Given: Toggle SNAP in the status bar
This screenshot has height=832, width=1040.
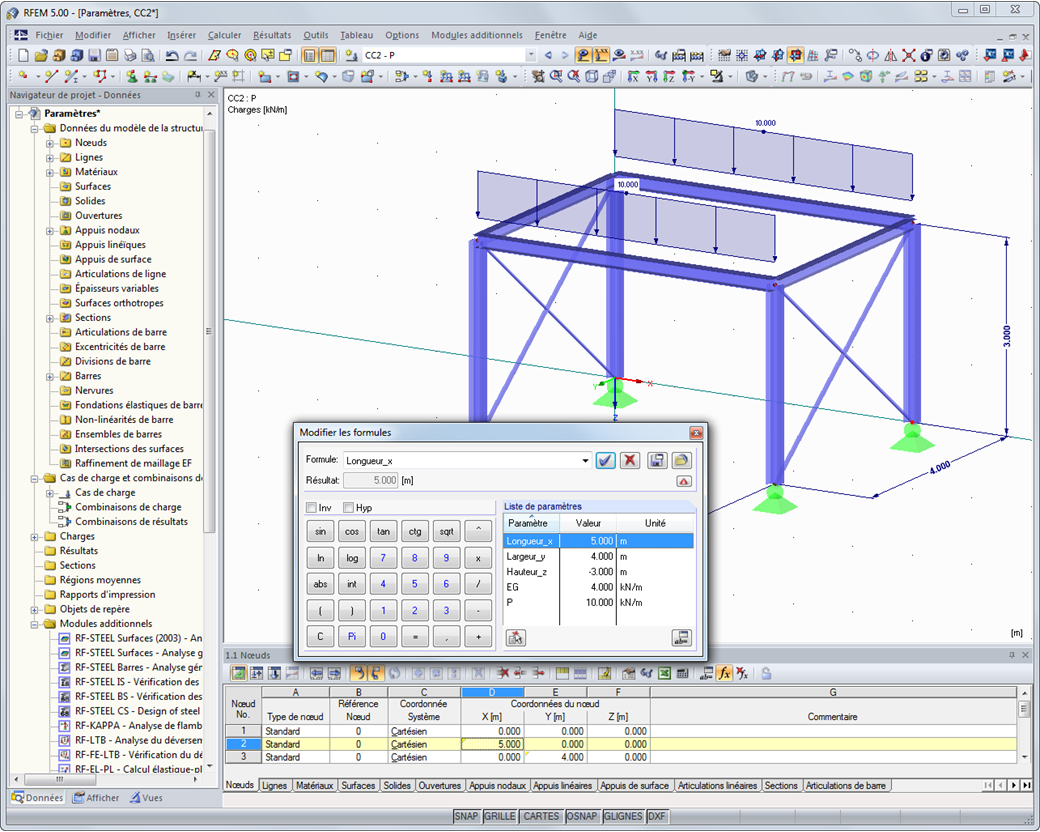Looking at the screenshot, I should [x=466, y=817].
